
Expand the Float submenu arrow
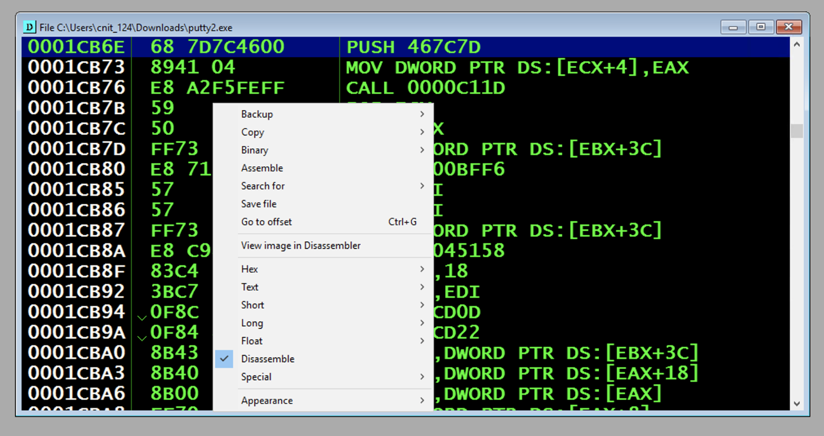[422, 340]
